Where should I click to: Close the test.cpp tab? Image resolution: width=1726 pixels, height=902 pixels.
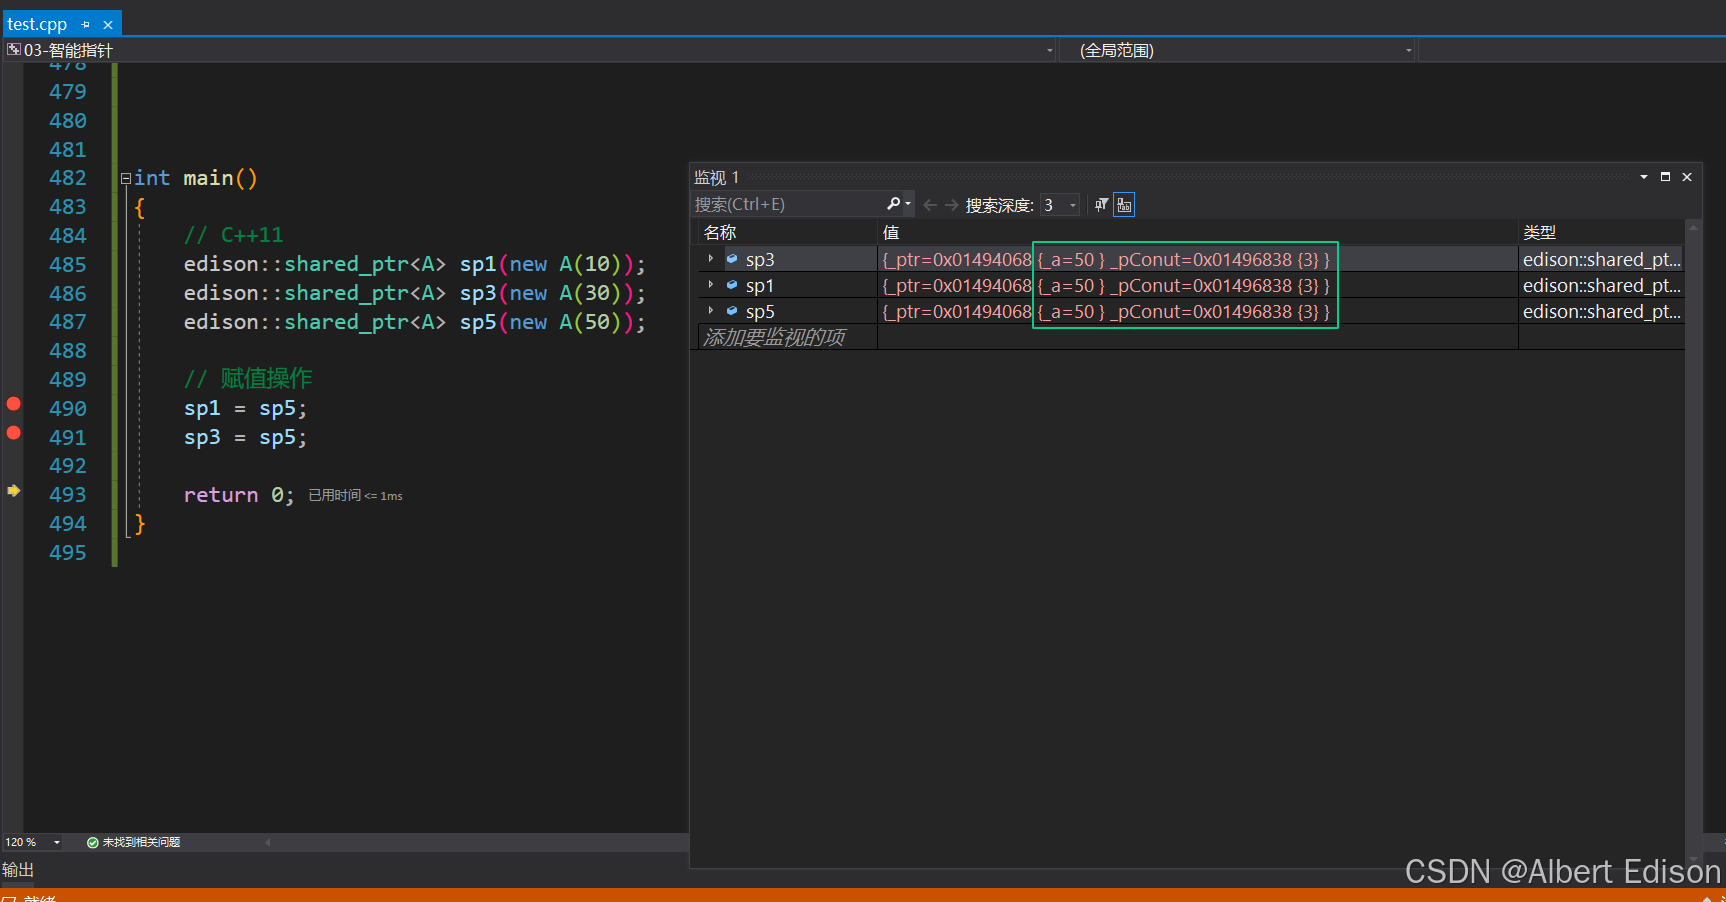pyautogui.click(x=108, y=25)
